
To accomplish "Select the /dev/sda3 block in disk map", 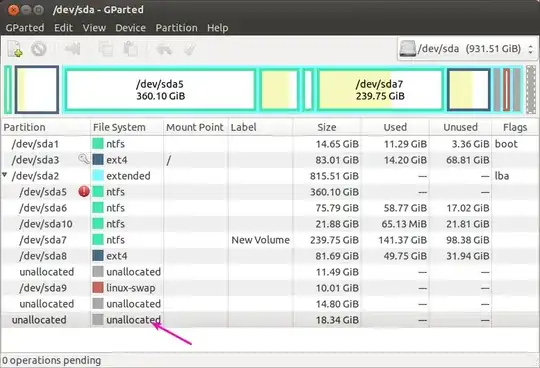I will click(x=37, y=90).
